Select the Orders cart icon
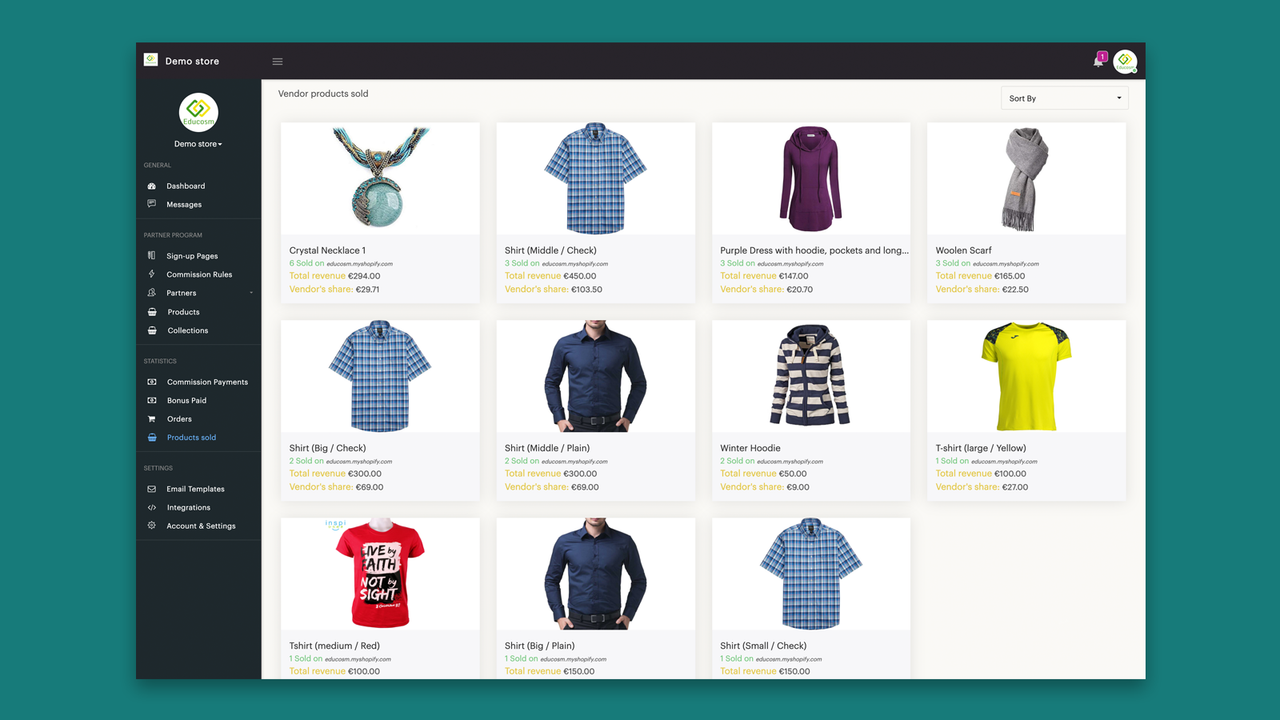Viewport: 1280px width, 720px height. pos(152,418)
